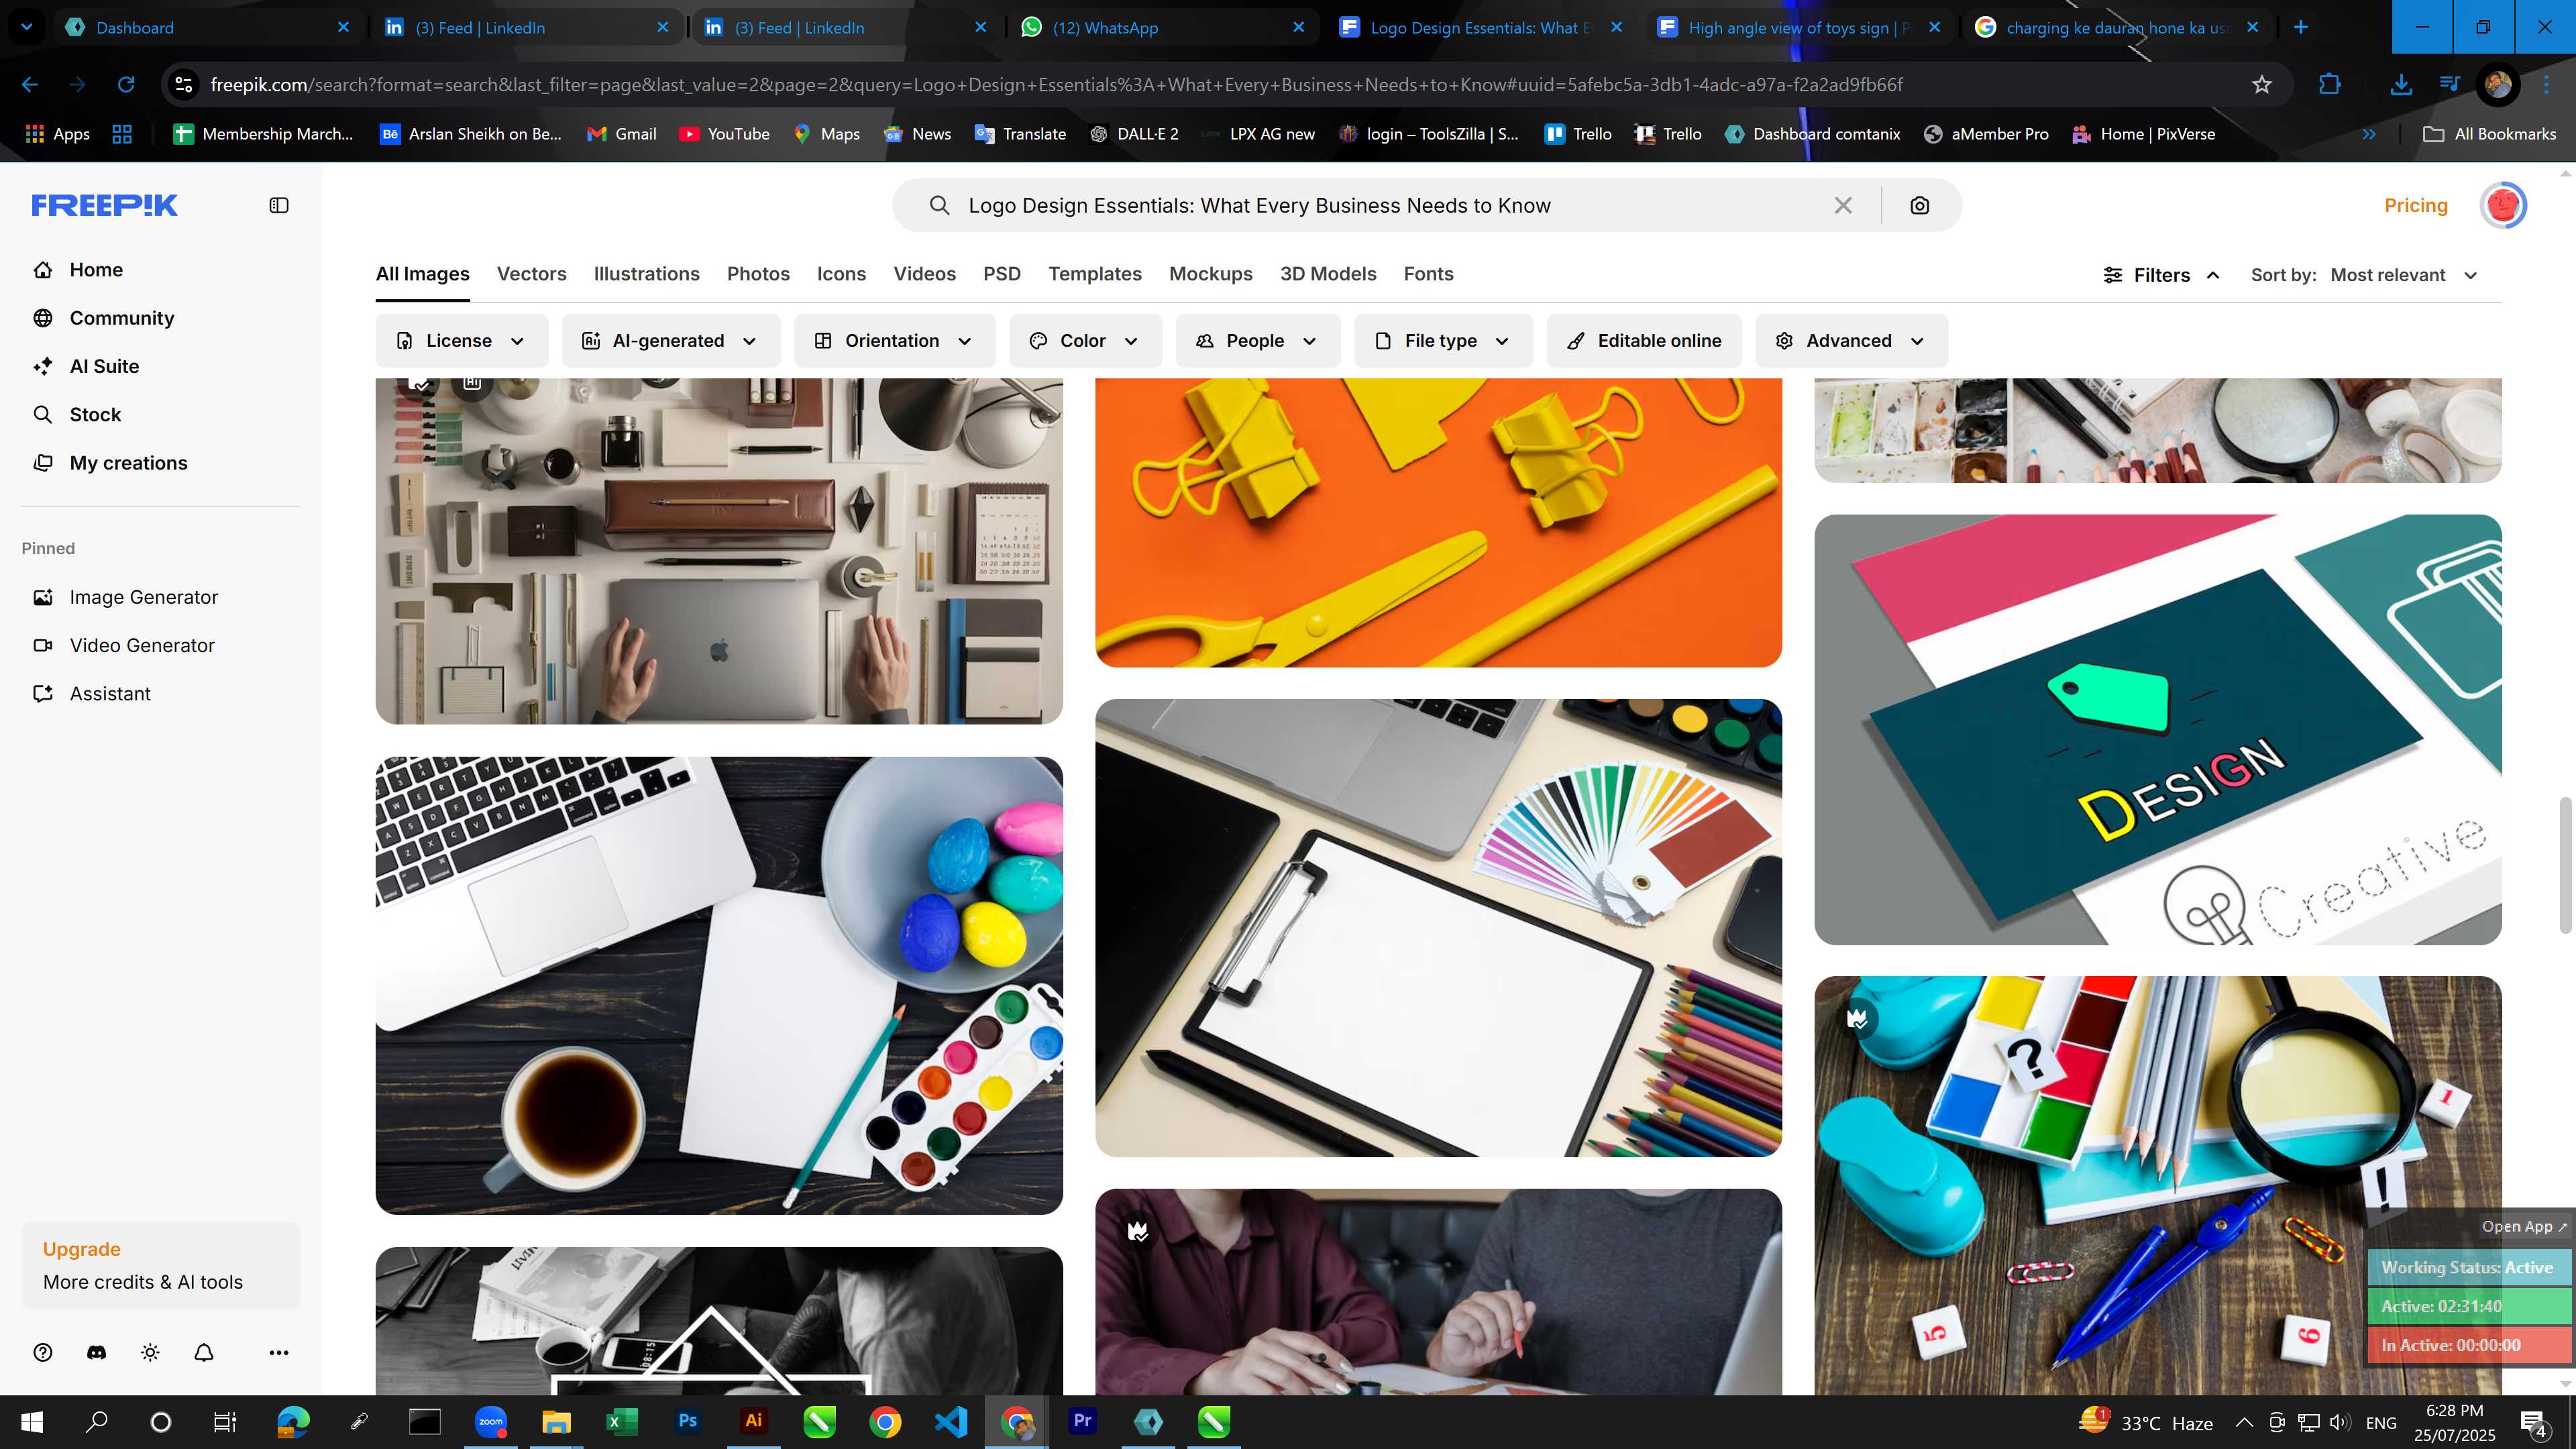
Task: Open the tab search dropdown arrow
Action: [x=27, y=27]
